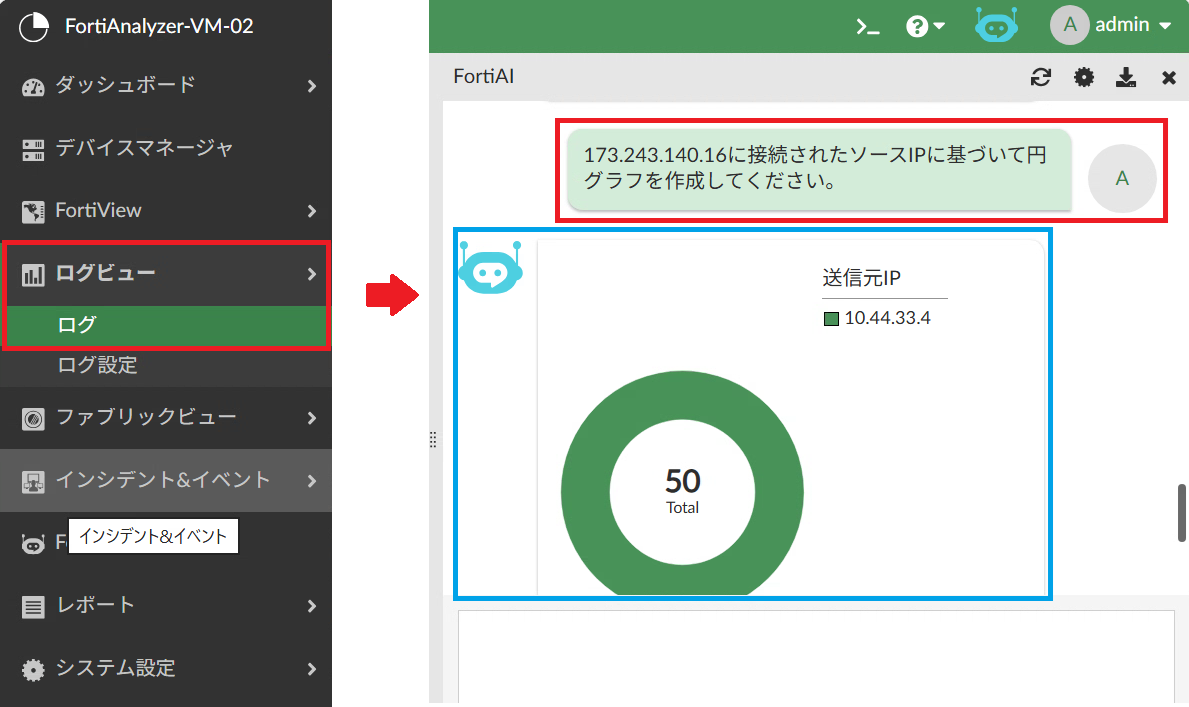Close the FortiAI panel
This screenshot has height=707, width=1189.
pyautogui.click(x=1168, y=78)
